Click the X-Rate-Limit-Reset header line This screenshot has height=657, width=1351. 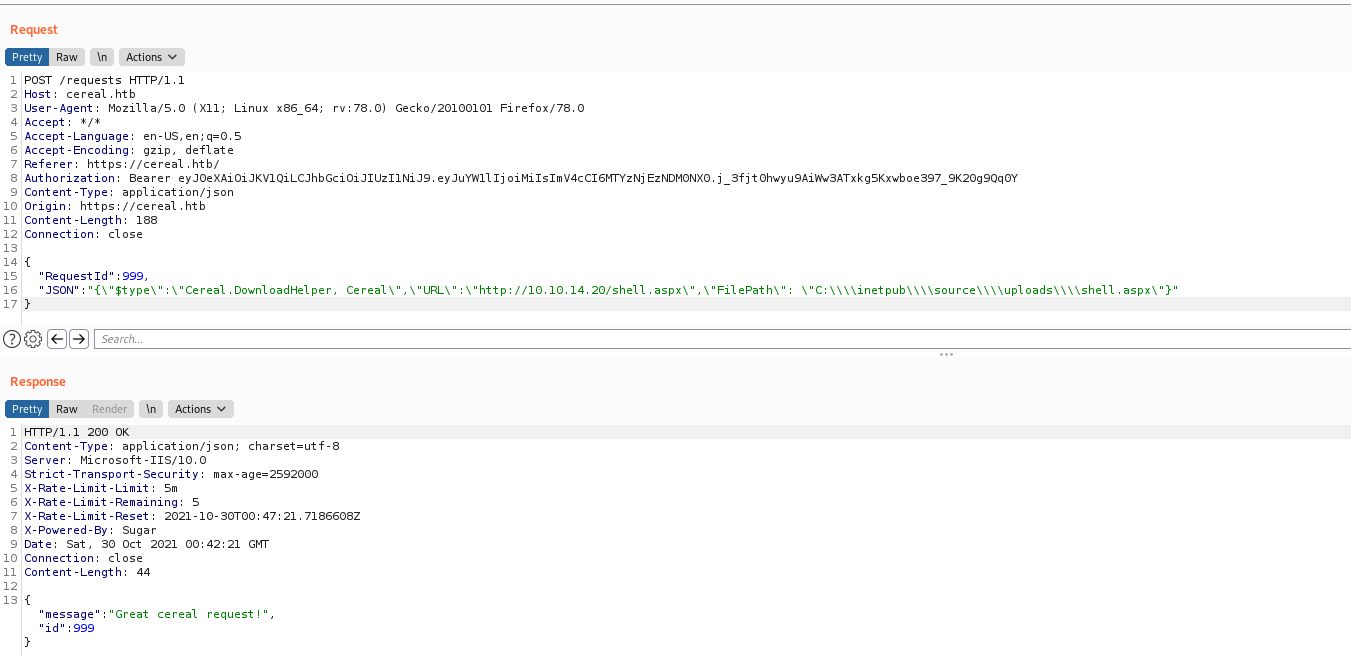[192, 516]
